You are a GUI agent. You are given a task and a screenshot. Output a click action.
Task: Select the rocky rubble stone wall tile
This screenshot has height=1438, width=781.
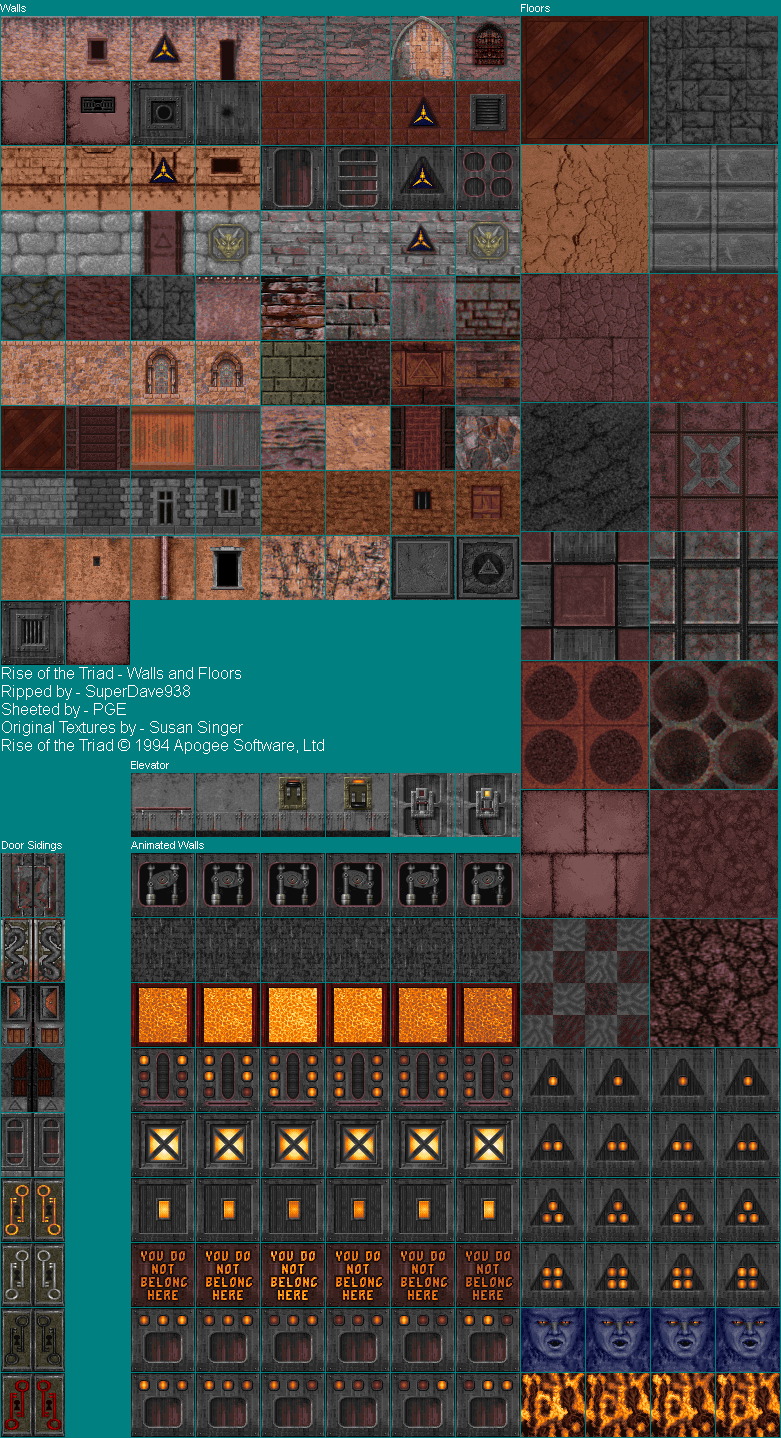click(x=488, y=438)
